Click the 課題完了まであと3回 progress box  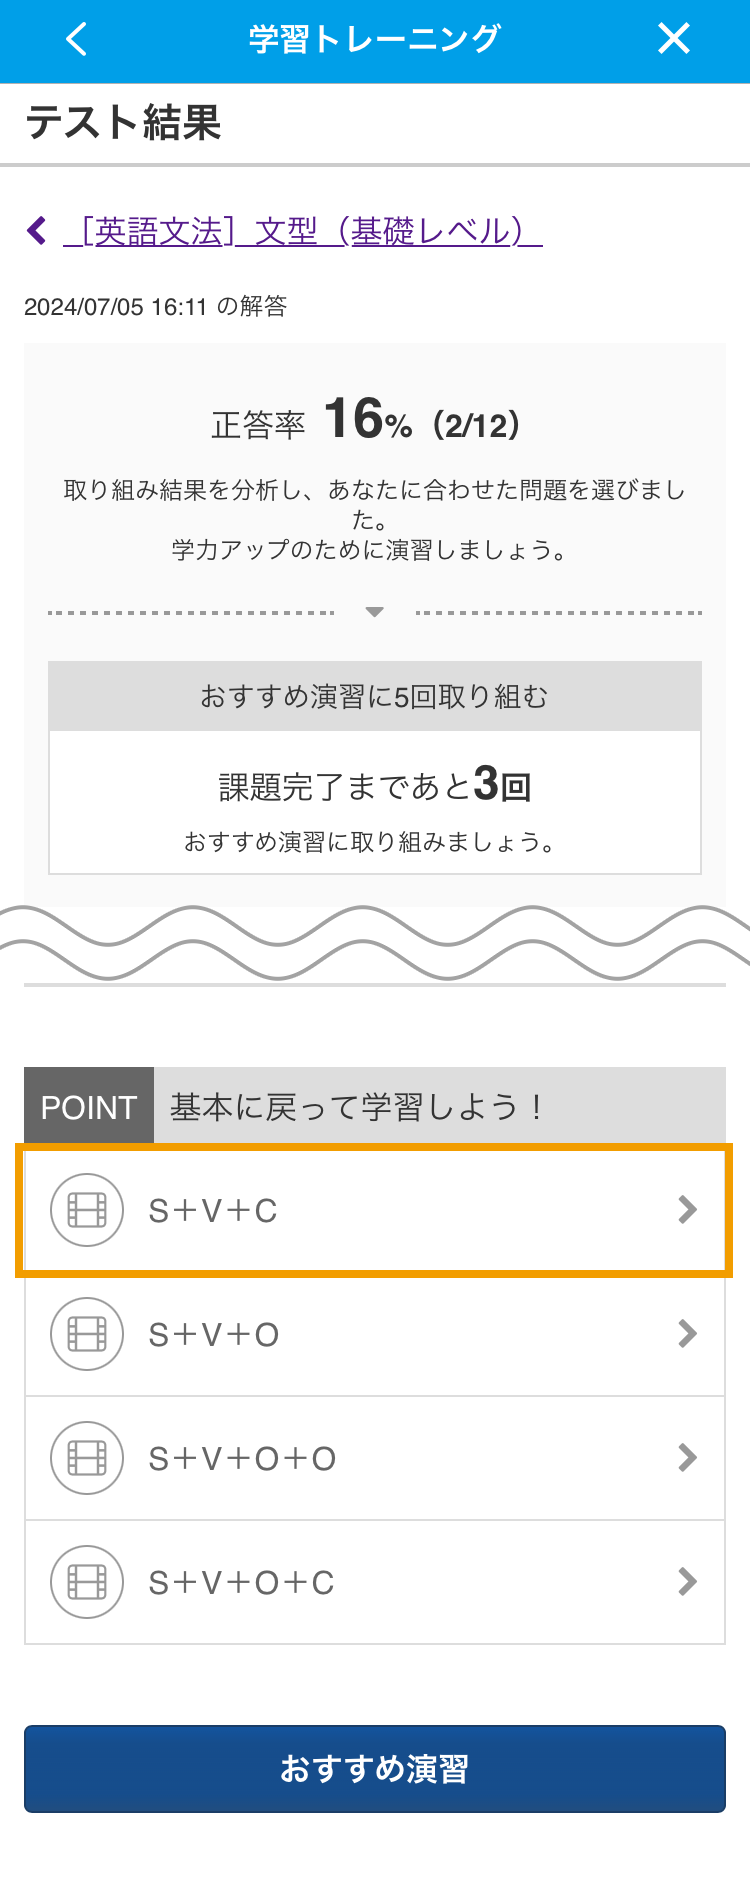(375, 803)
